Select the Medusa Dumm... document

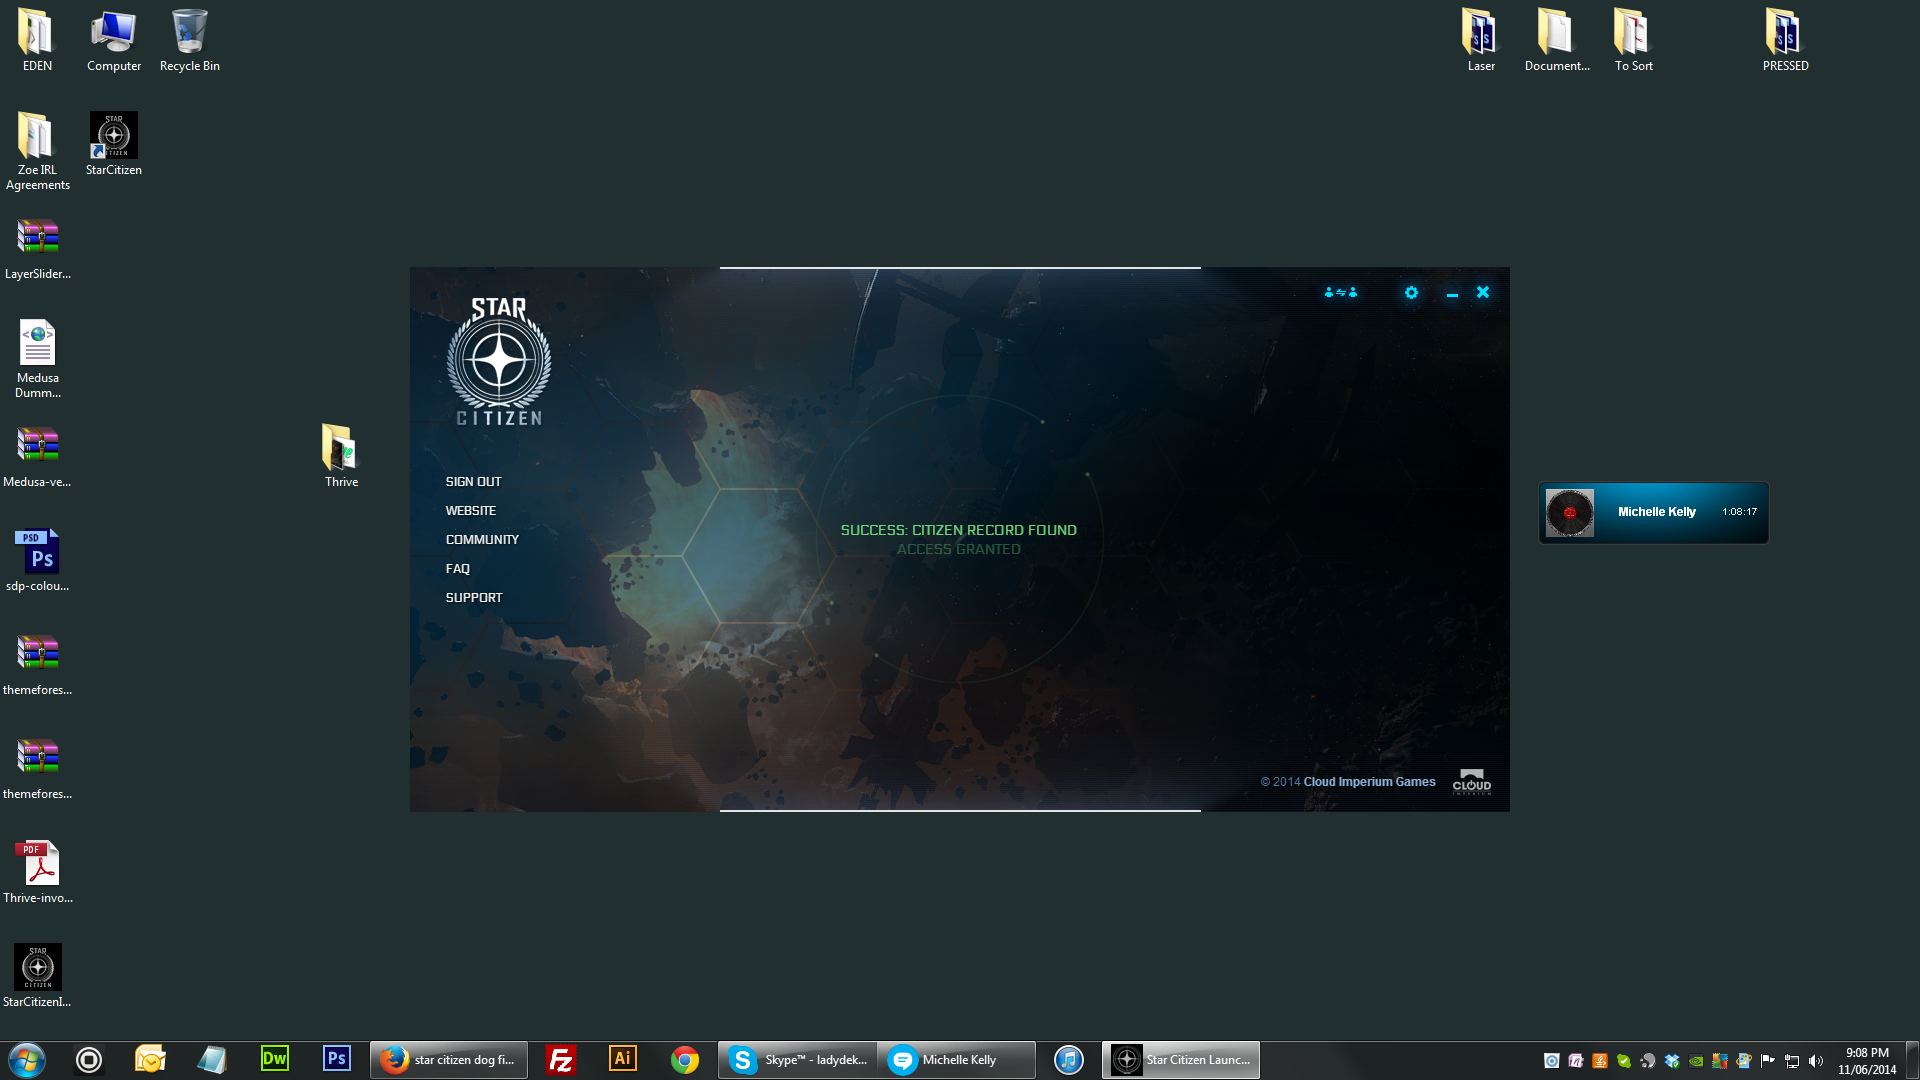37,359
